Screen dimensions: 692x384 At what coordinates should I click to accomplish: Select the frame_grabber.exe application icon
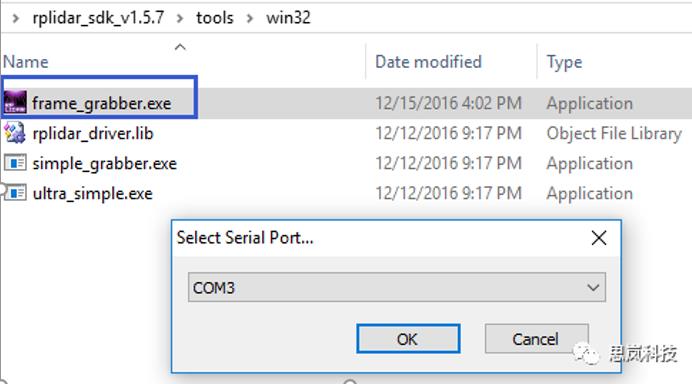tap(15, 102)
